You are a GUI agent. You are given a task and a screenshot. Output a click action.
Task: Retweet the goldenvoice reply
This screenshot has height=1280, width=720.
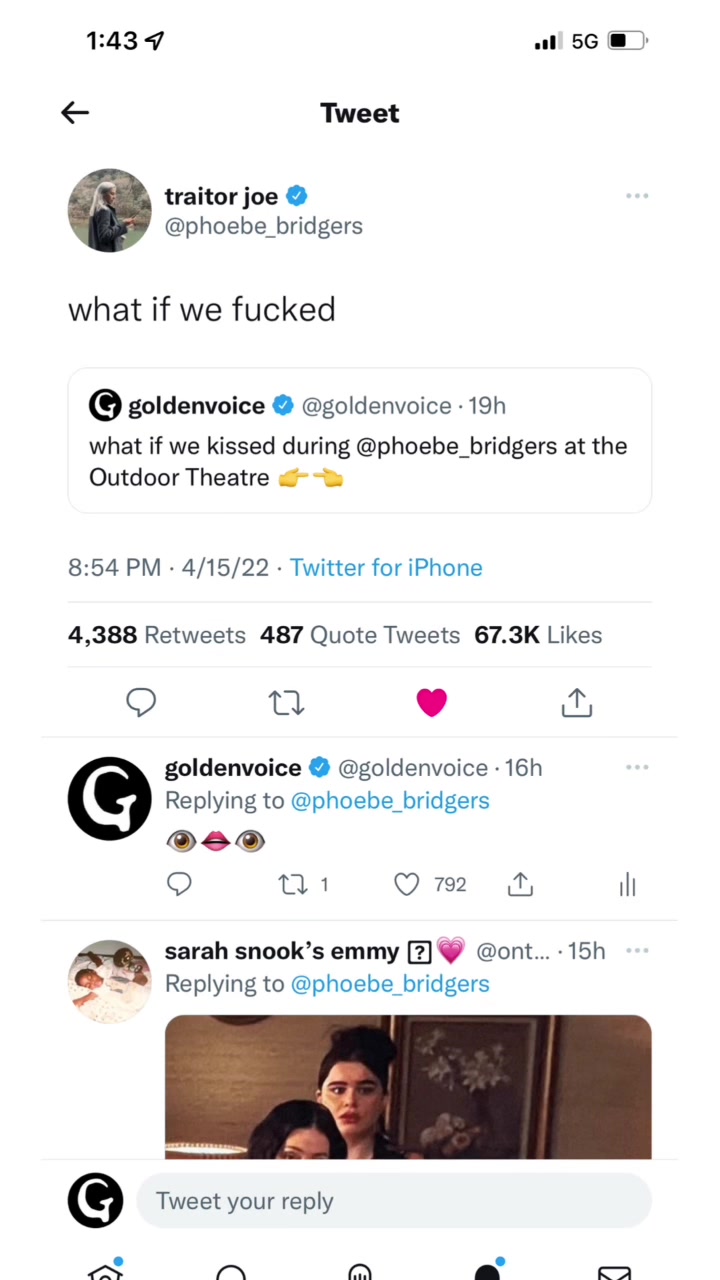click(293, 884)
